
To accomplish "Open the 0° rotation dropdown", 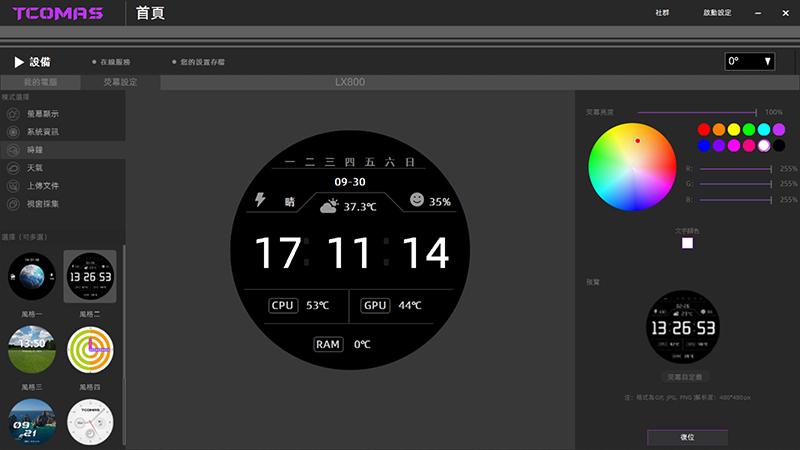I will tap(750, 62).
